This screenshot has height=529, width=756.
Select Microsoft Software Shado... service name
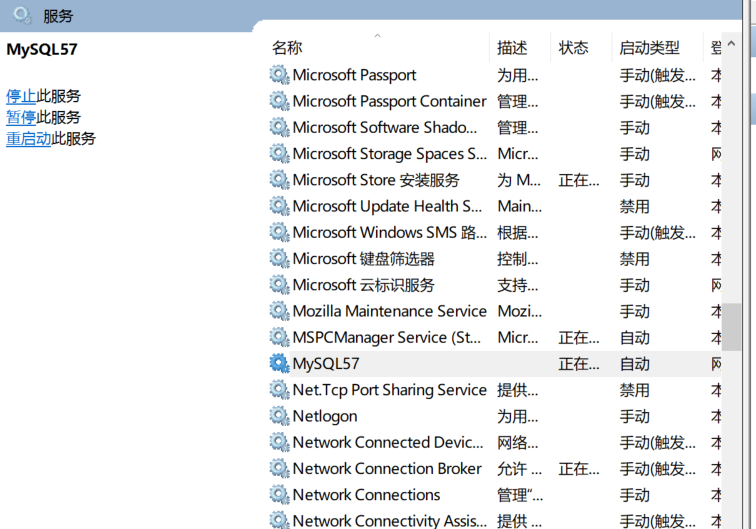pyautogui.click(x=385, y=127)
